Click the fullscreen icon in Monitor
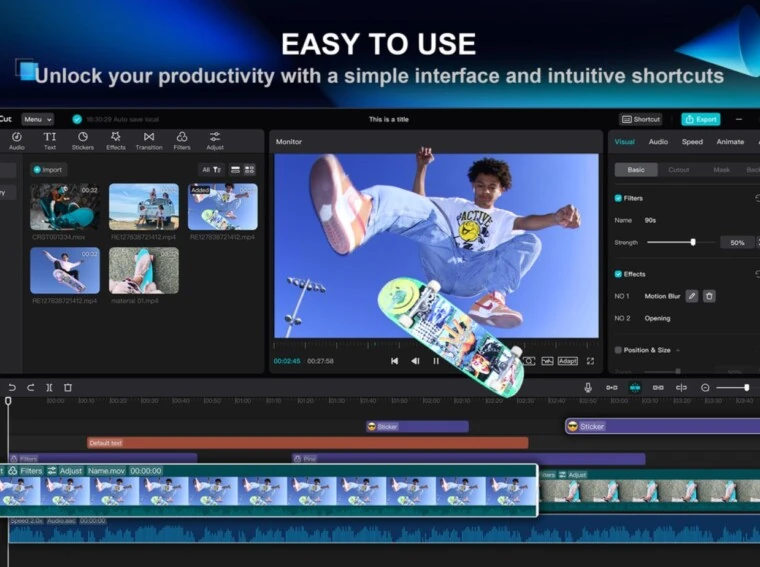The height and width of the screenshot is (567, 760). 590,361
